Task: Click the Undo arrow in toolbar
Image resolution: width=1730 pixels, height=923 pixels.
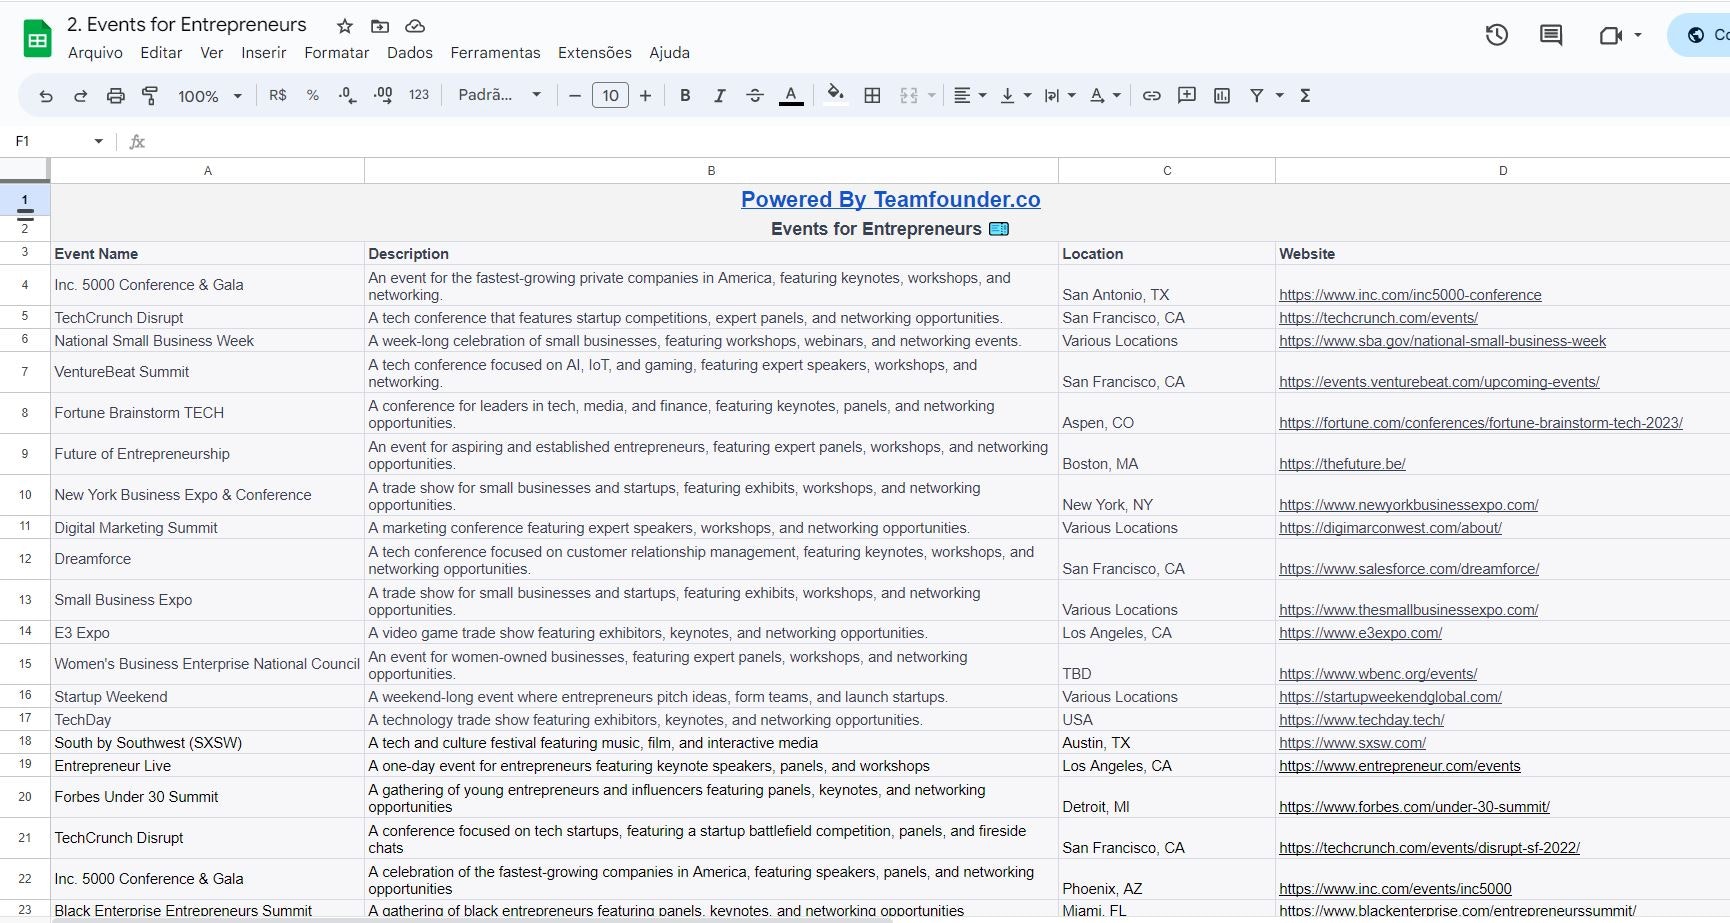Action: coord(46,96)
